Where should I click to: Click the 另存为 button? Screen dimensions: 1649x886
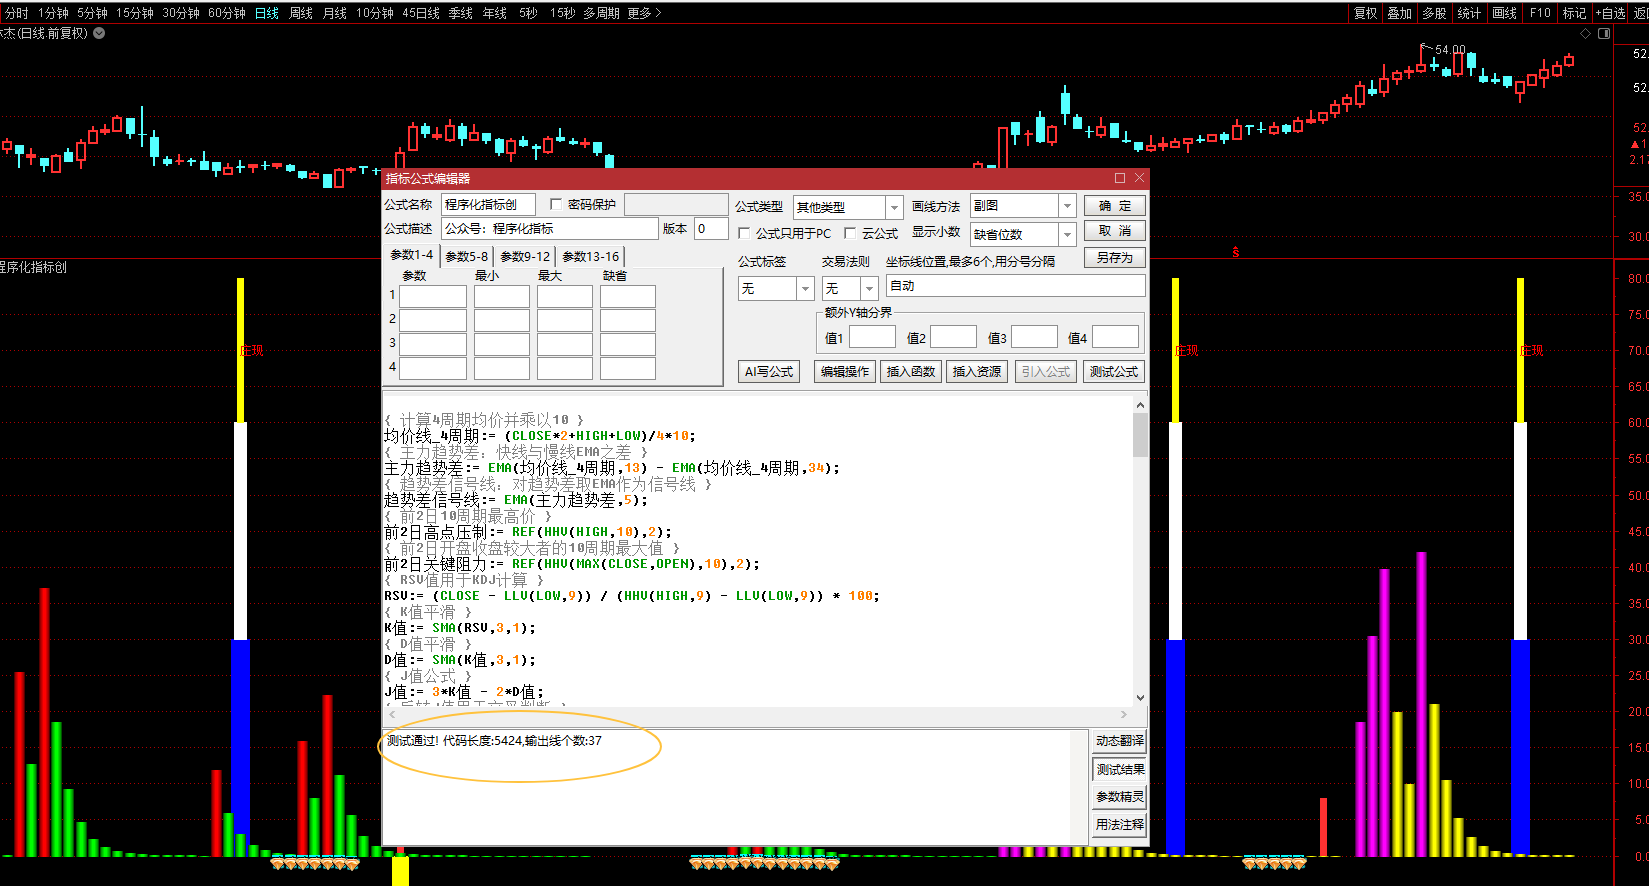coord(1114,258)
